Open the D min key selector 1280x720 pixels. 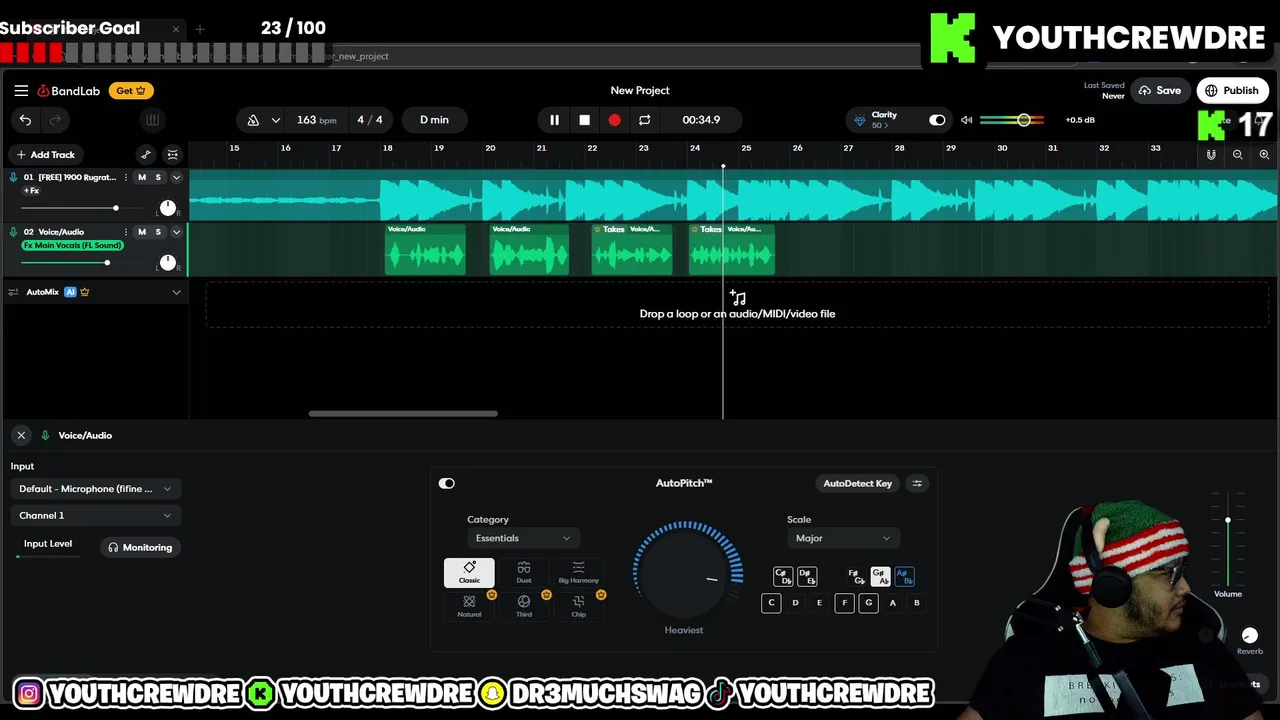point(434,120)
